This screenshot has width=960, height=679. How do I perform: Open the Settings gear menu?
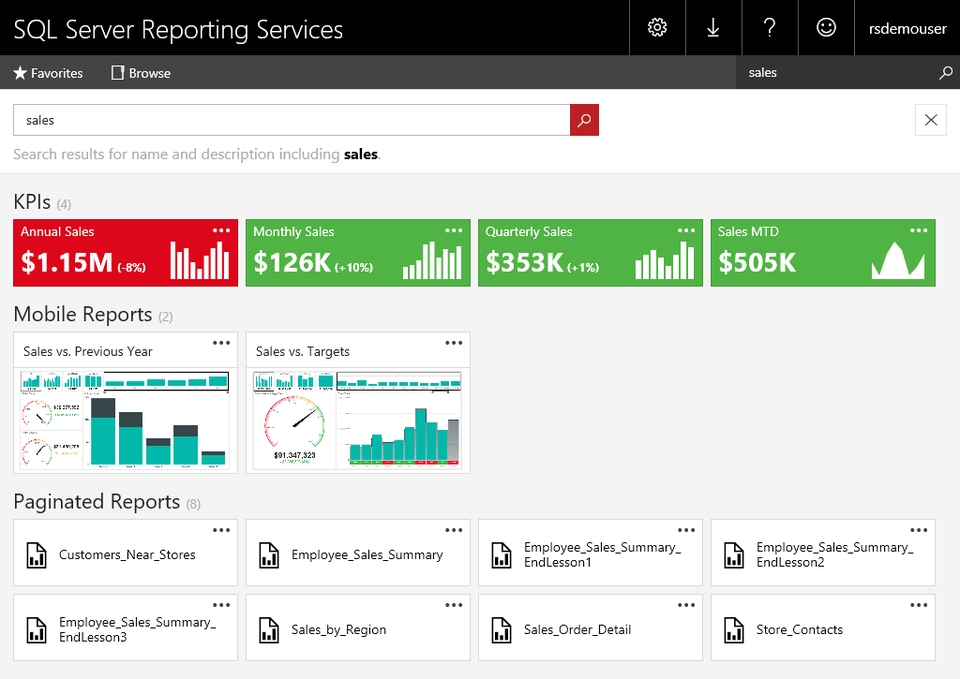click(x=657, y=27)
